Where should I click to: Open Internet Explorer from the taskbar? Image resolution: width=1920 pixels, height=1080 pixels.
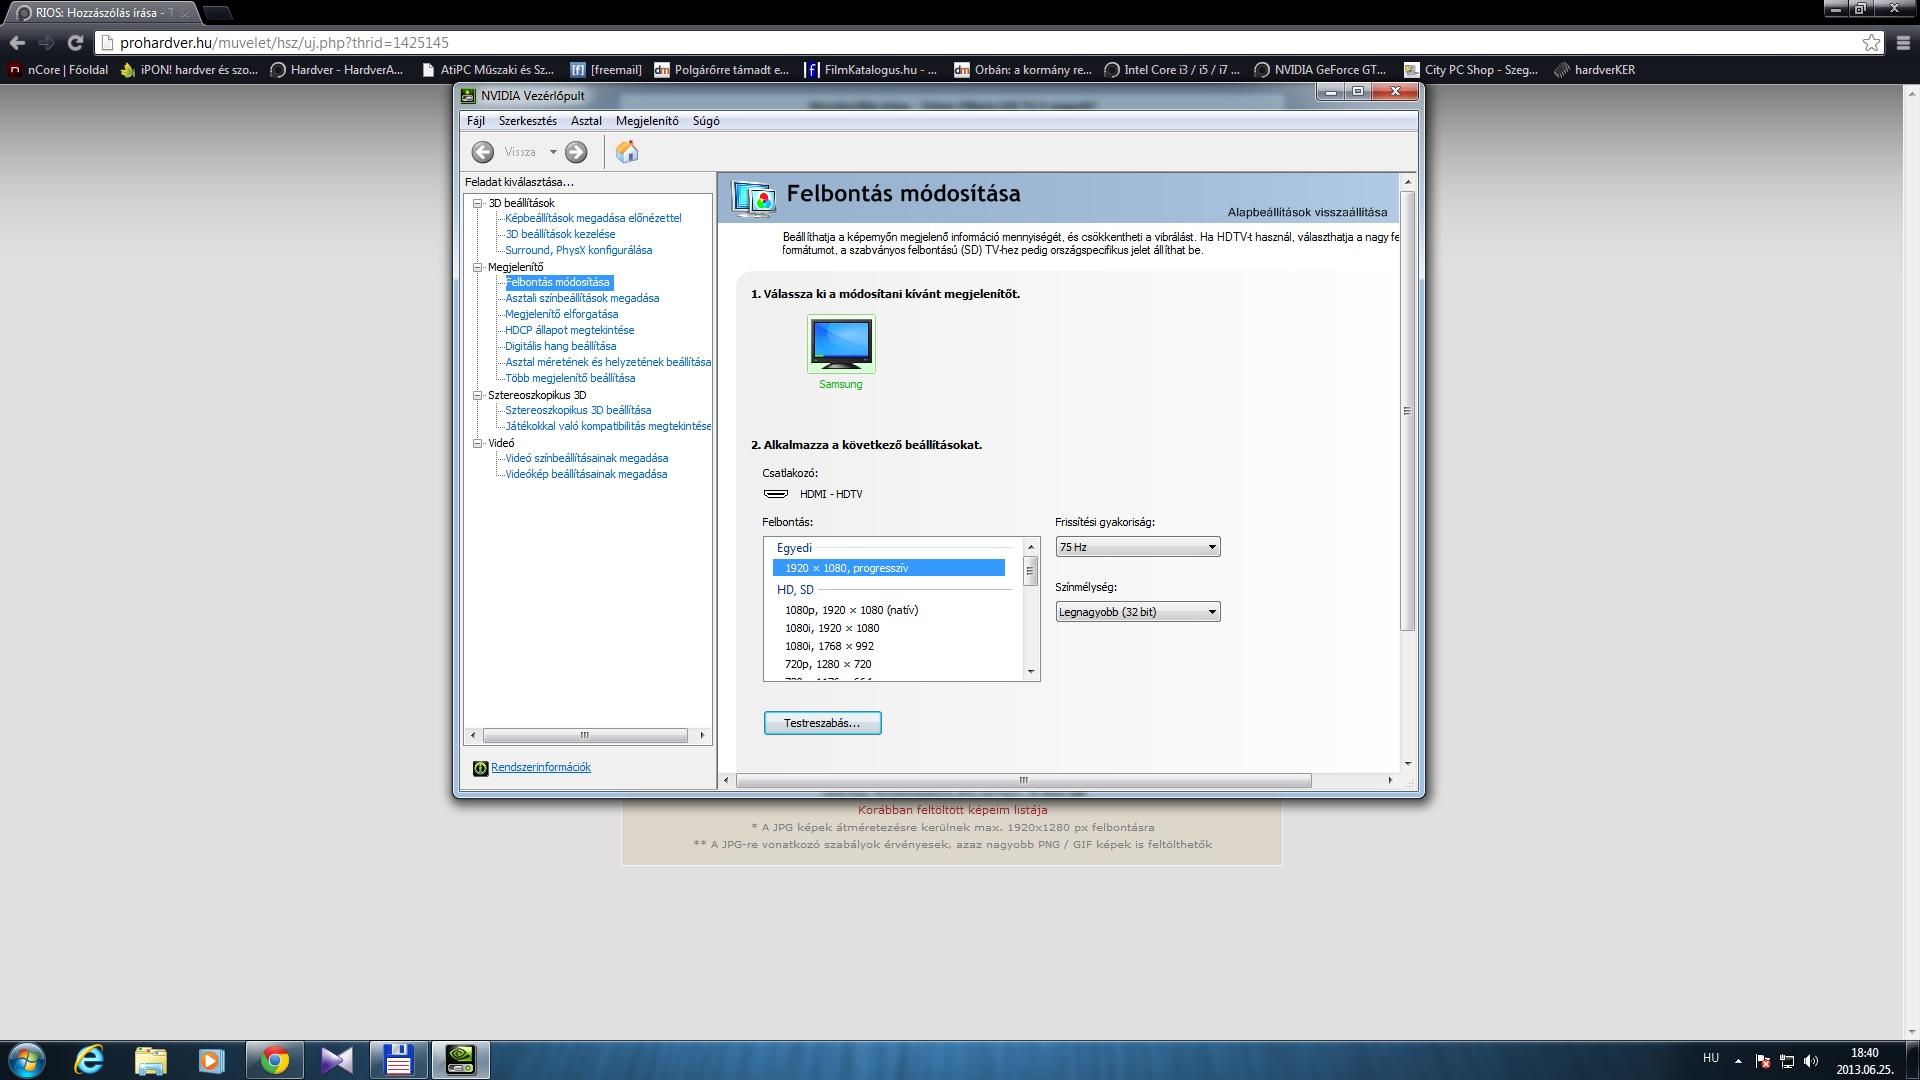coord(89,1060)
